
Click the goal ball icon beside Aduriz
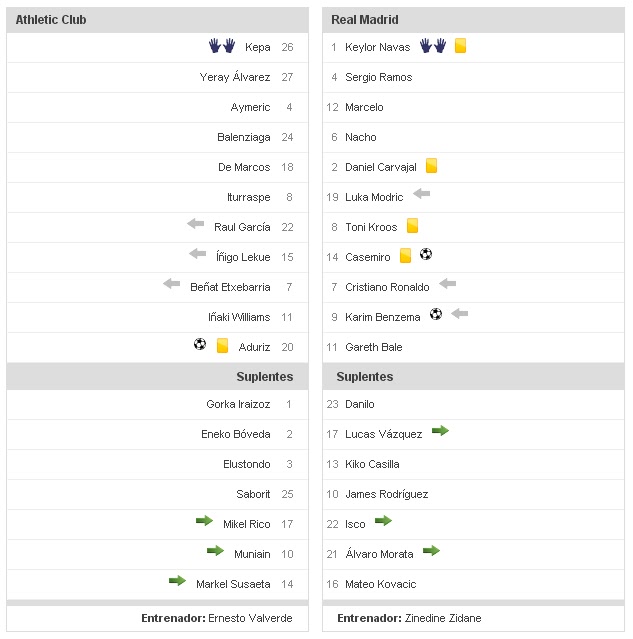point(200,345)
